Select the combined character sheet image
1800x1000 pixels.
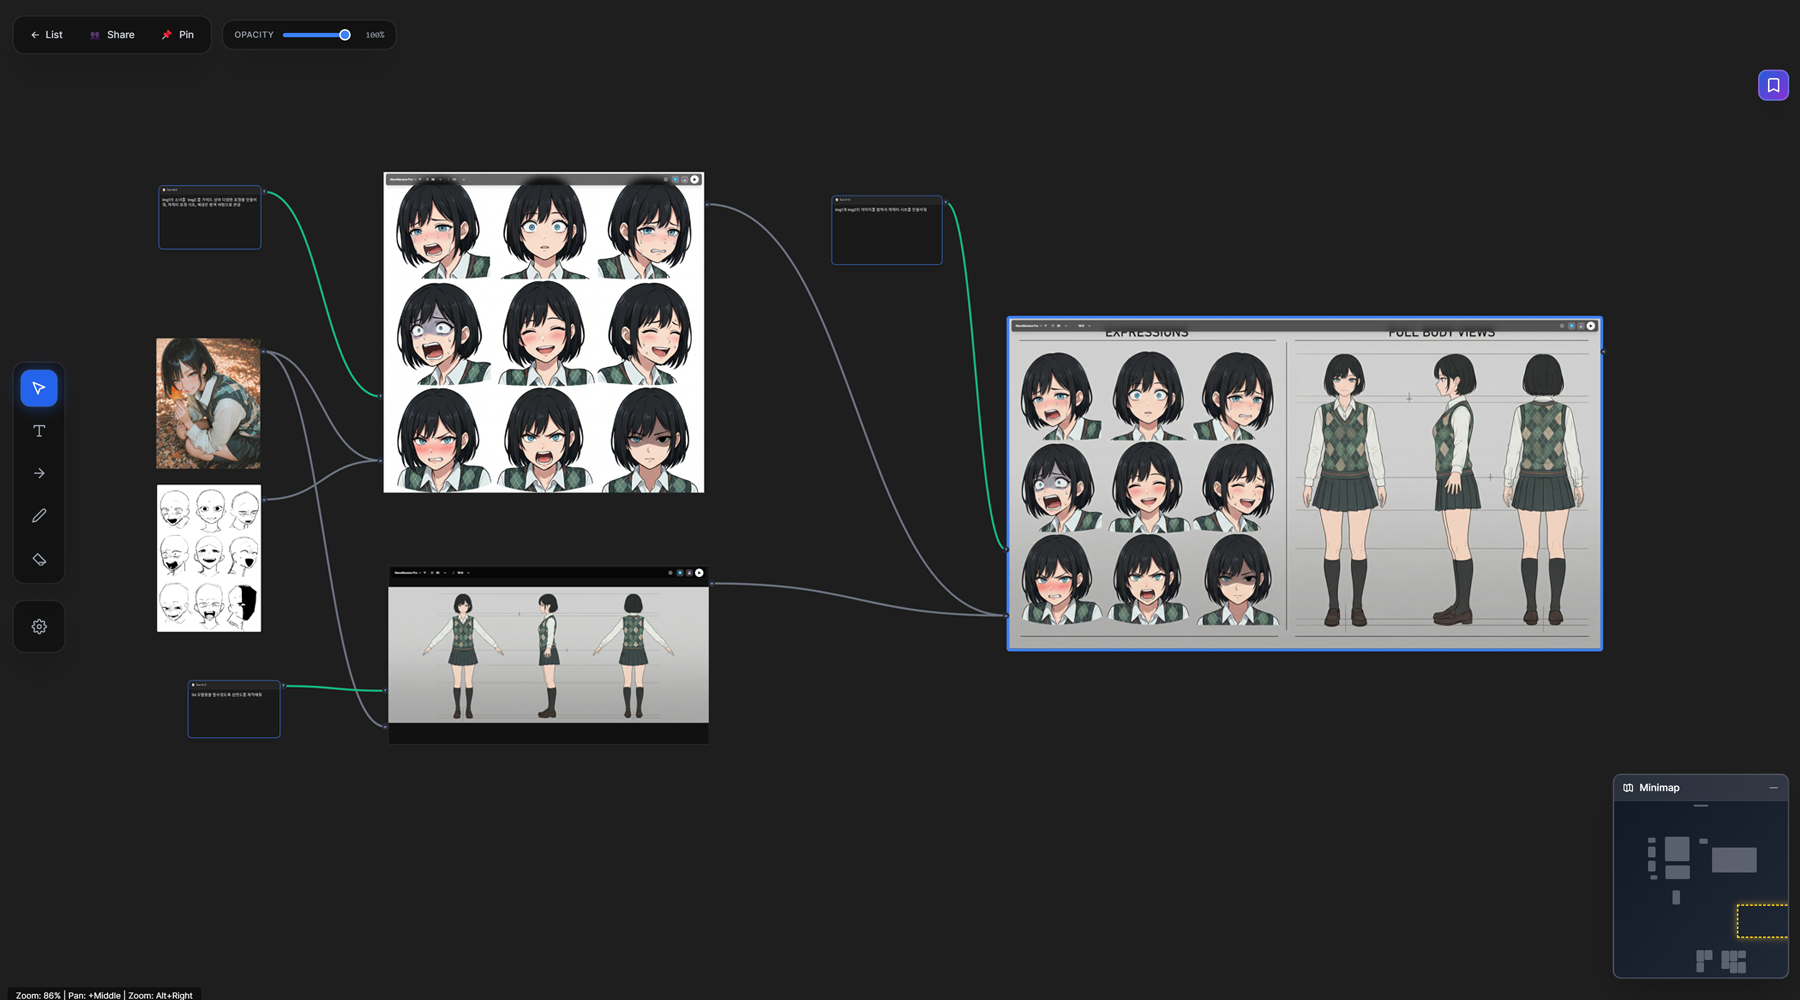[x=1304, y=485]
